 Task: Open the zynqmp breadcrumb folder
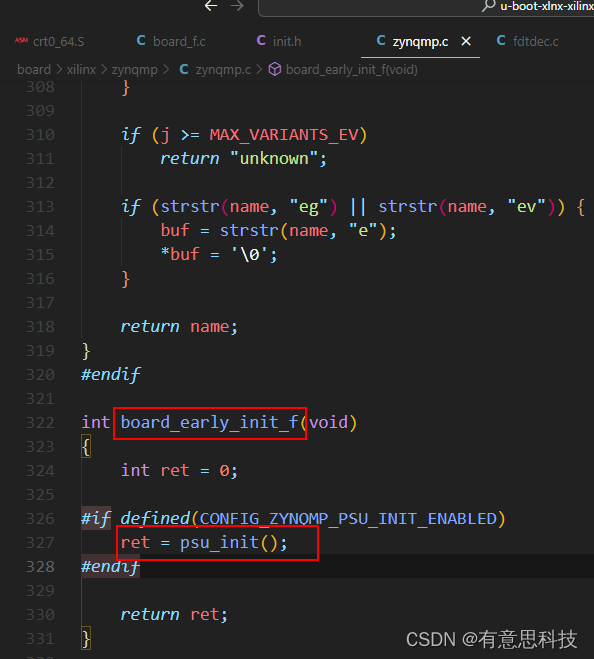[135, 70]
